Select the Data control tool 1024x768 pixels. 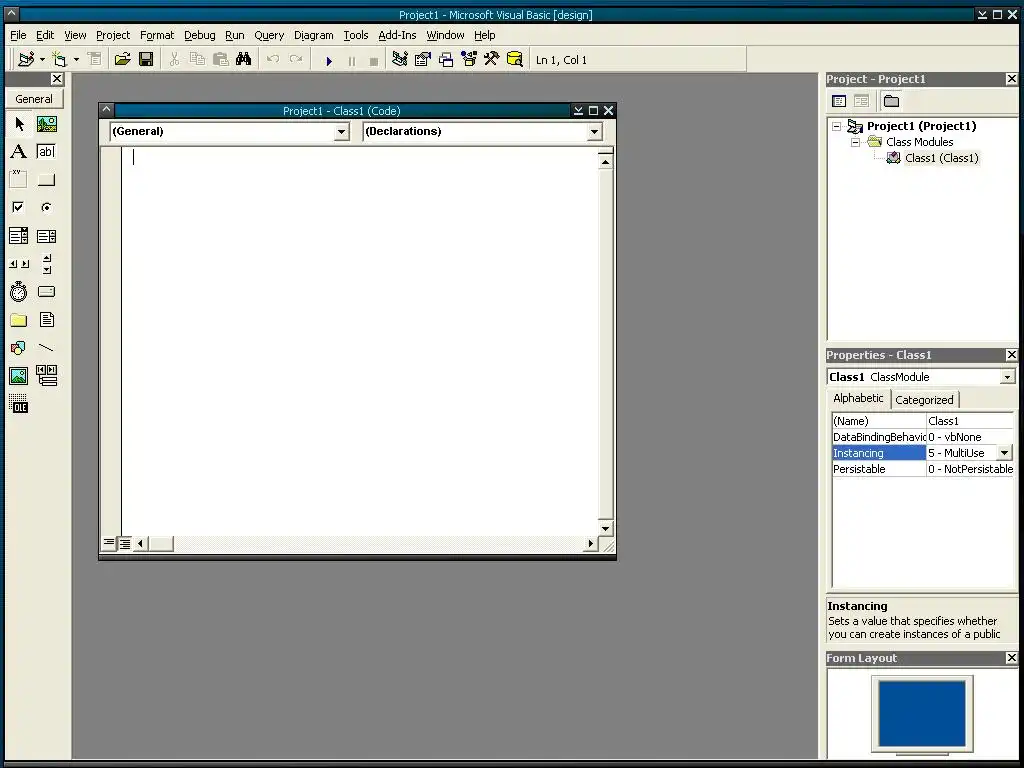point(46,376)
